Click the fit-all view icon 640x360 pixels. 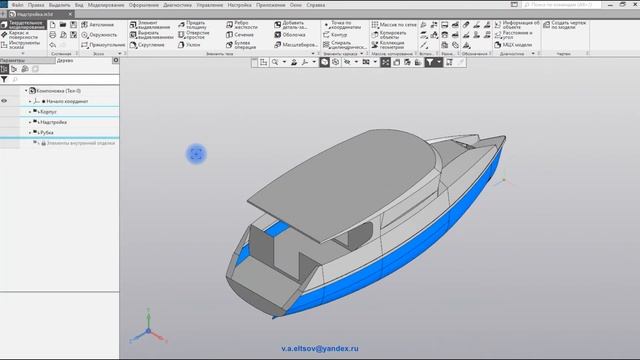point(386,62)
